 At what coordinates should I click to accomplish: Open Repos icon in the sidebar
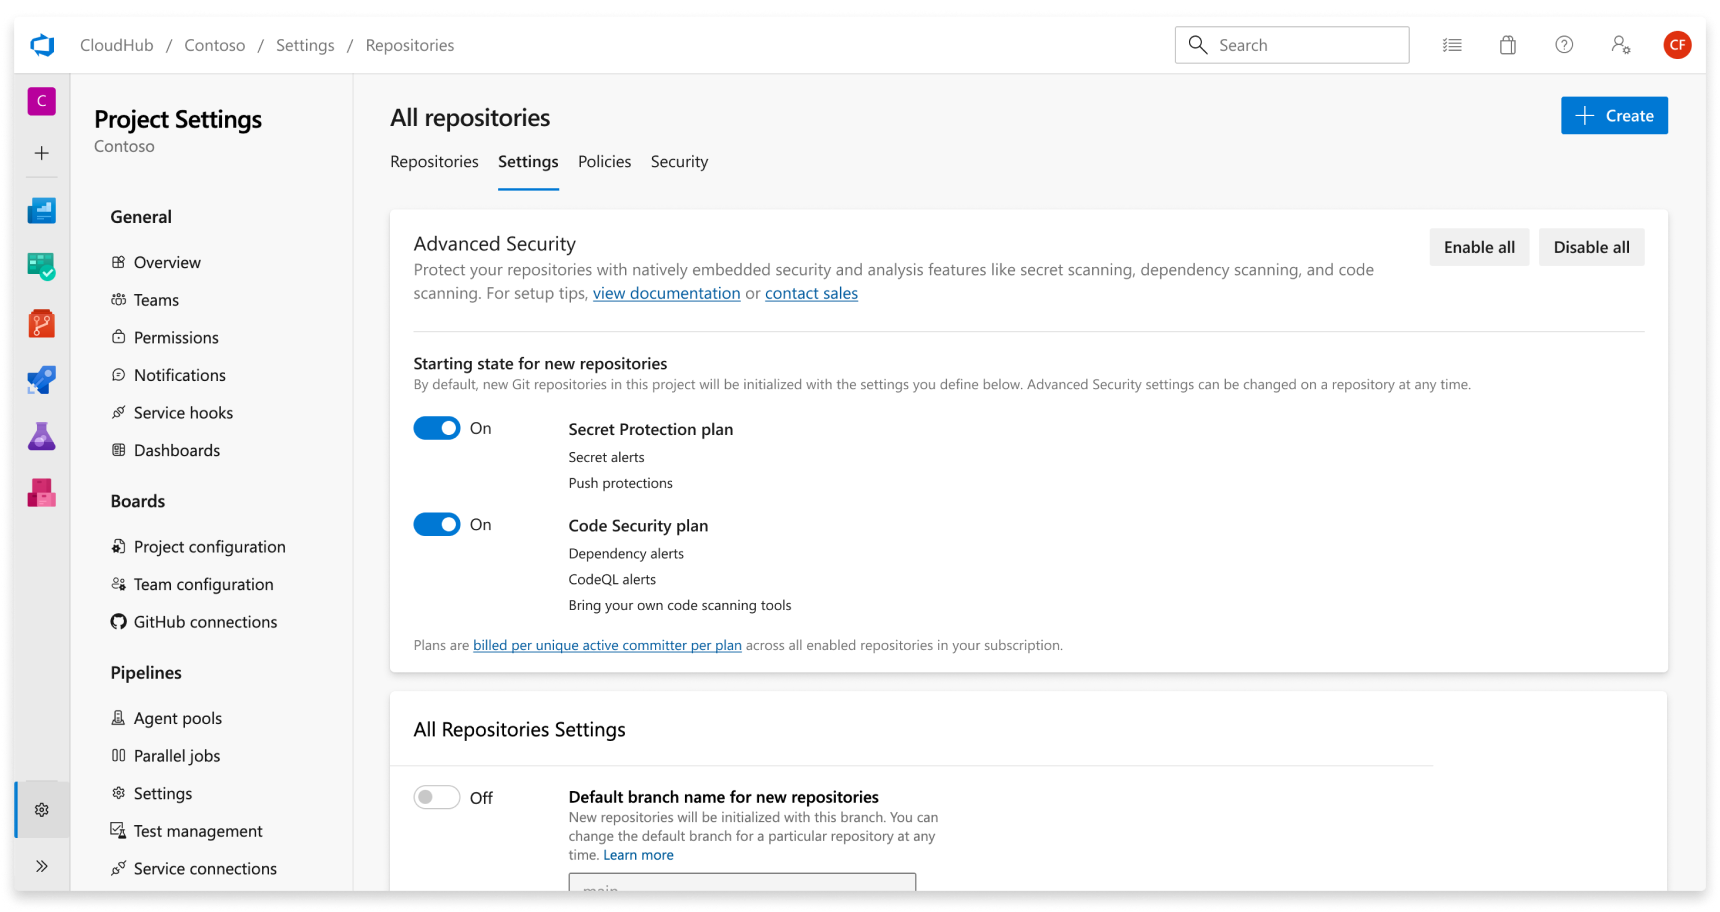pos(41,323)
